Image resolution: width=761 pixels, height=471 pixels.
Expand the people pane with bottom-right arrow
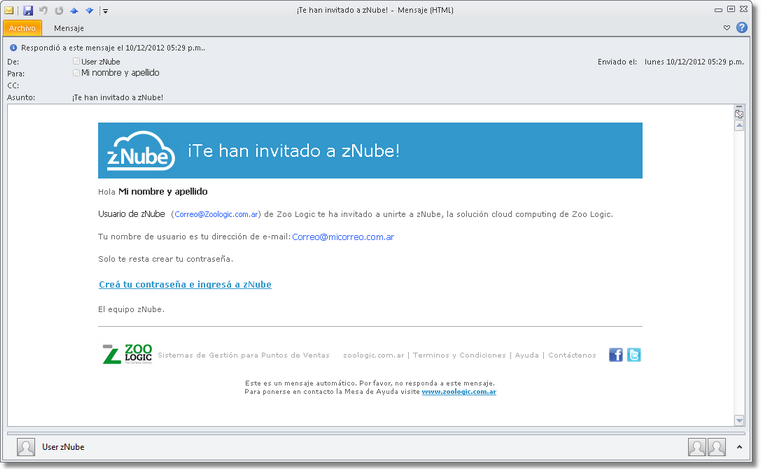tap(739, 447)
